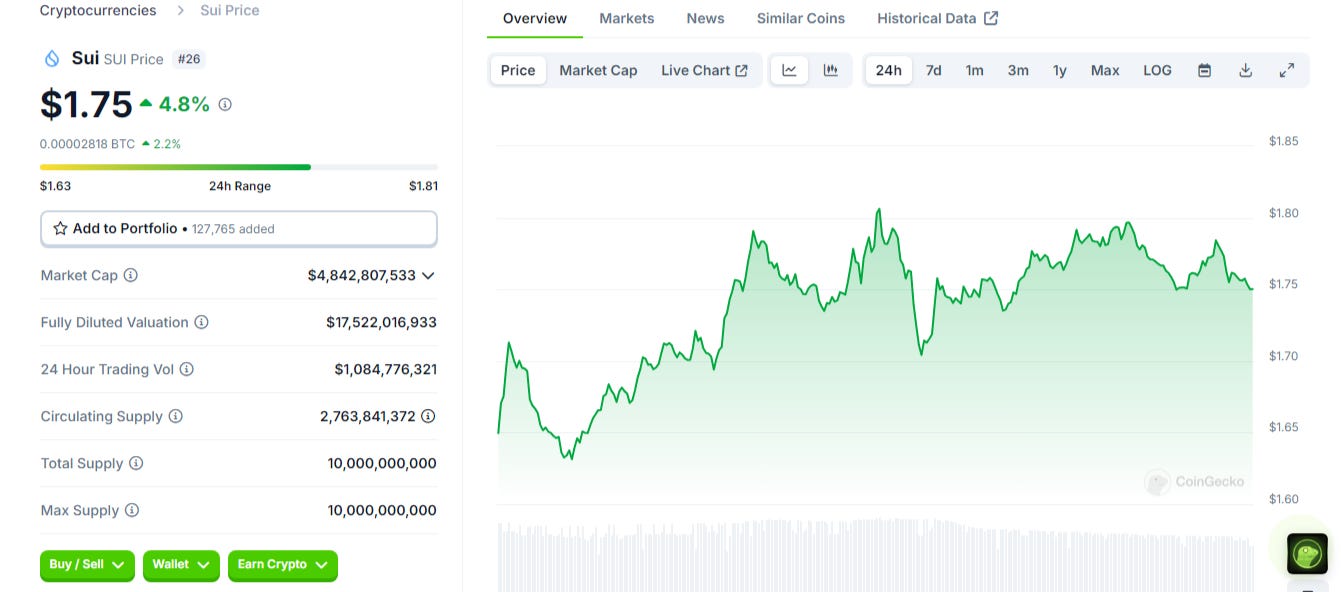Open the Similar Coins tab
The height and width of the screenshot is (592, 1341).
pos(801,18)
